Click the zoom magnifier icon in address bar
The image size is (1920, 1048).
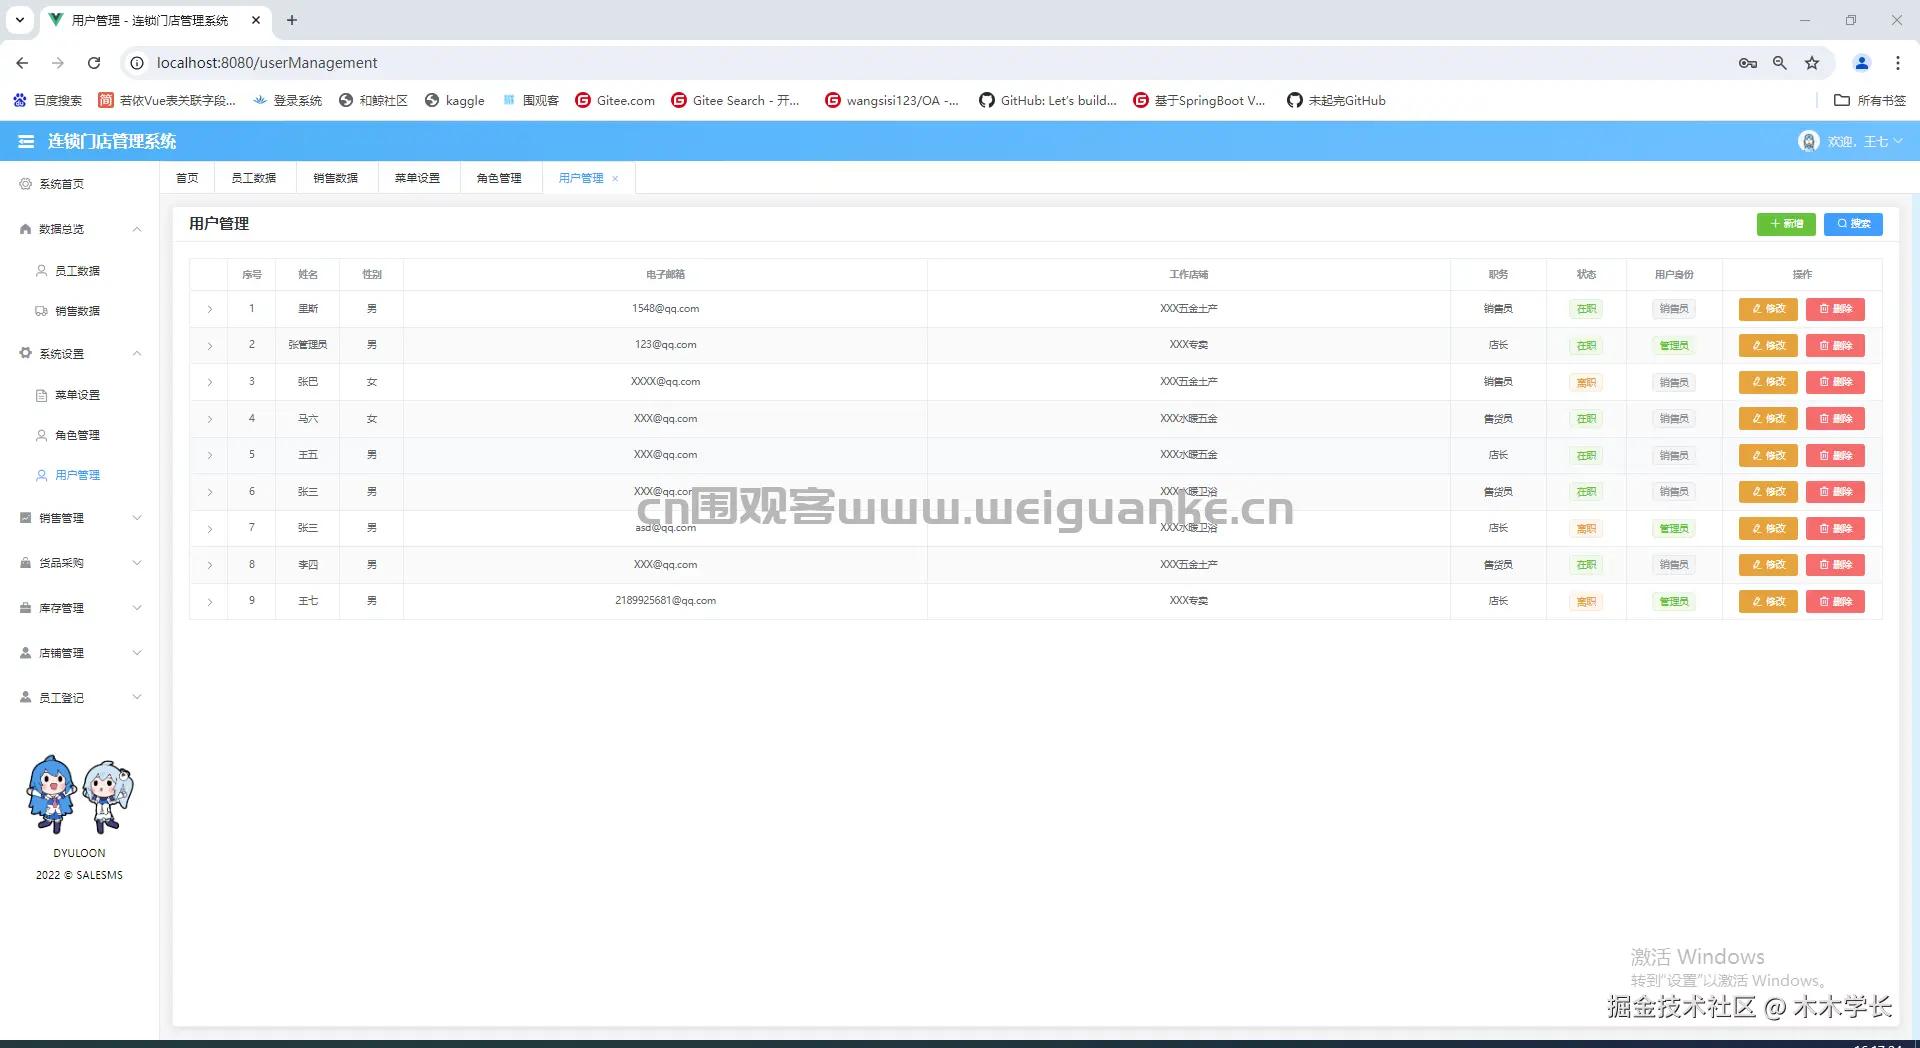[x=1780, y=63]
